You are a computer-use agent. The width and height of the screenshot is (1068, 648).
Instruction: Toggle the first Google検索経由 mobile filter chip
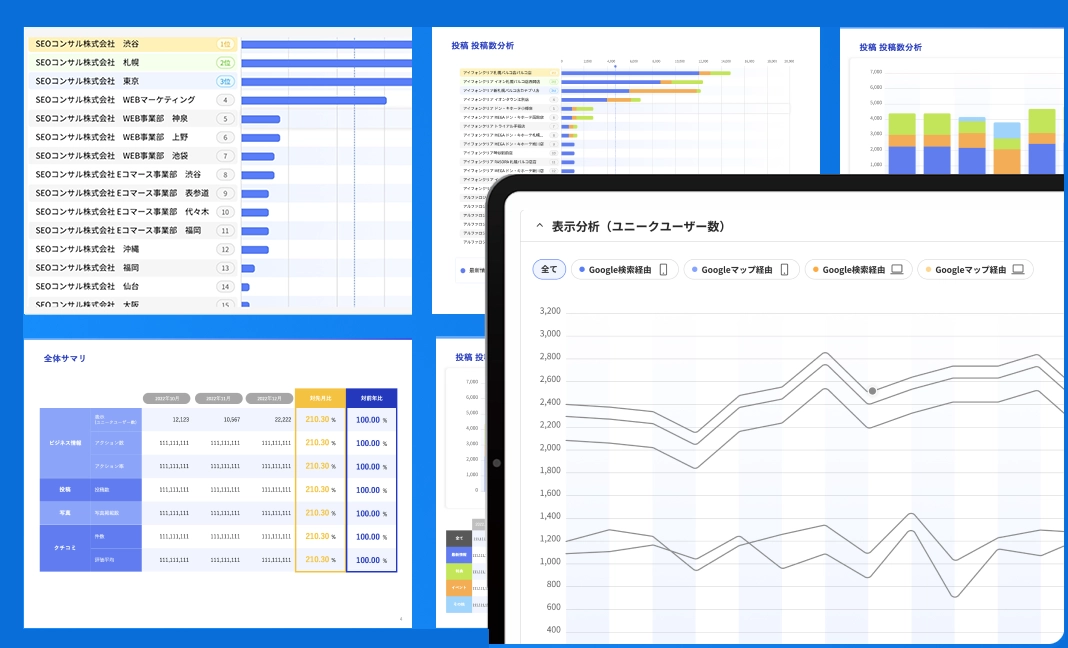[625, 269]
